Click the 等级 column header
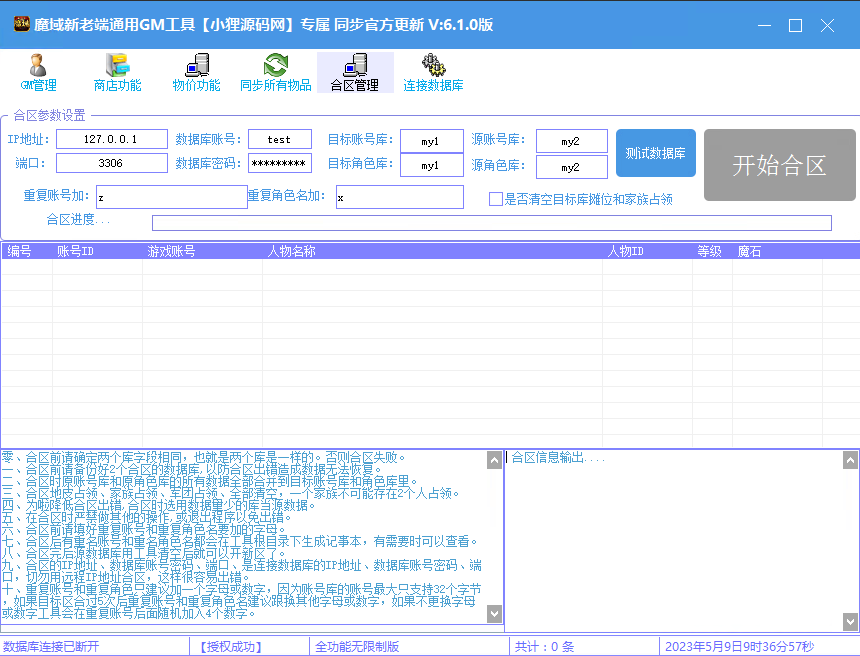The height and width of the screenshot is (656, 860). [709, 252]
